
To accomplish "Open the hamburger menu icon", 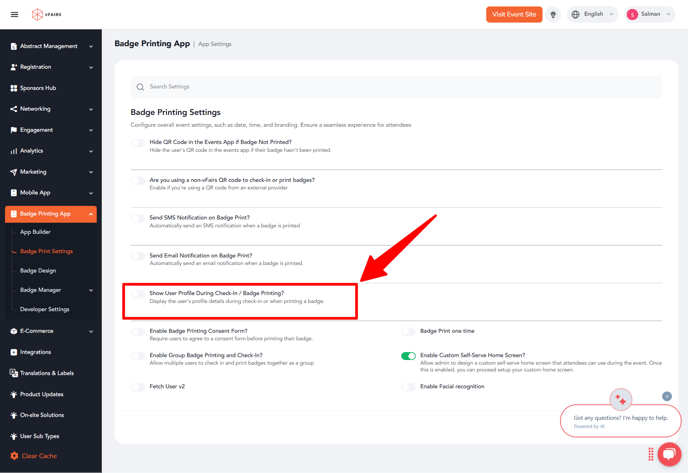I will point(14,15).
